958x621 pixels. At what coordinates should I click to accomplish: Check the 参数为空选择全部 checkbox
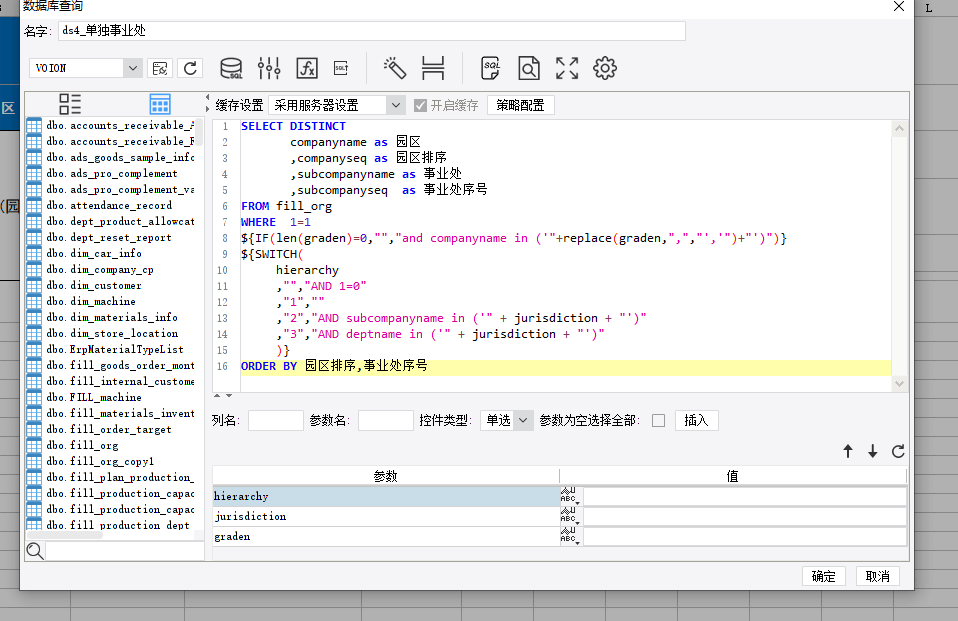658,421
